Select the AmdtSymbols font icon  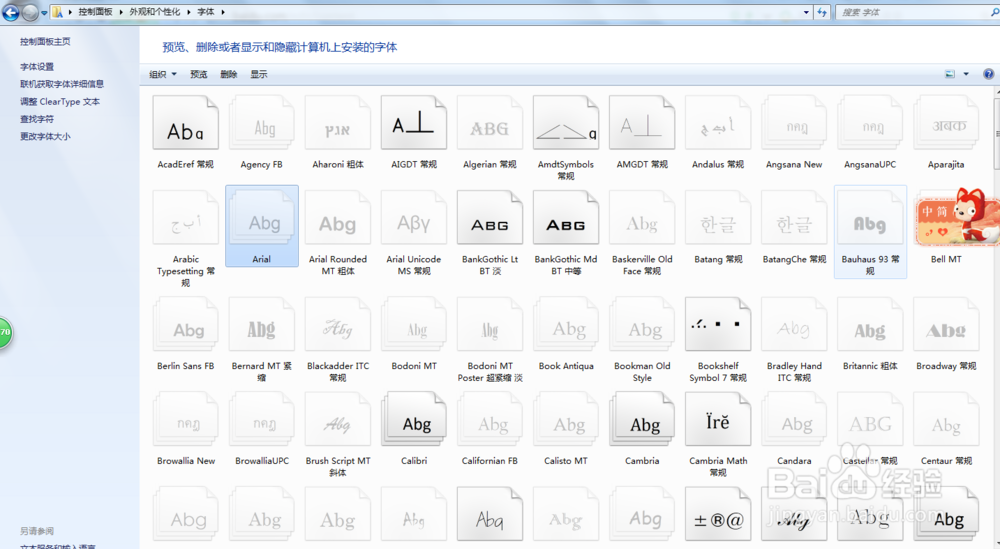tap(566, 123)
